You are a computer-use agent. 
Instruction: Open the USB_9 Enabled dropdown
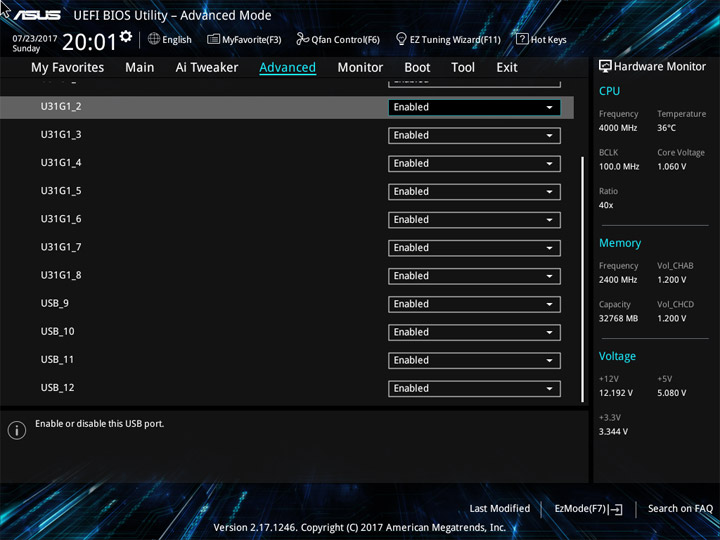[x=474, y=304]
